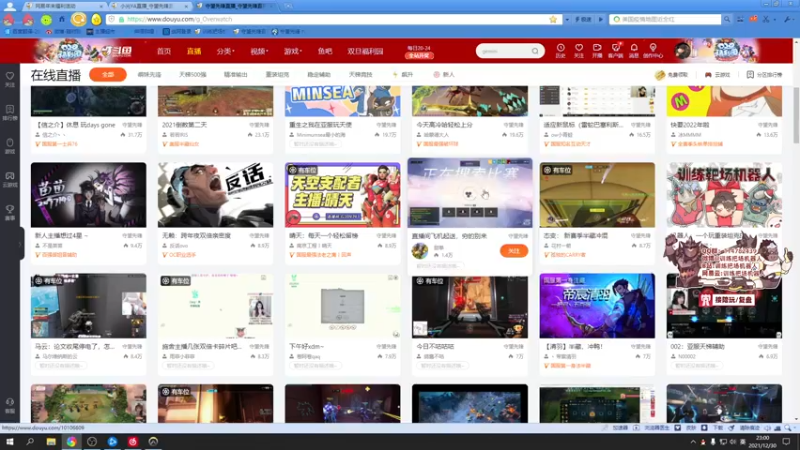Viewport: 800px width, 450px height.
Task: Click the page vertical scrollbar thumb
Action: [796, 116]
